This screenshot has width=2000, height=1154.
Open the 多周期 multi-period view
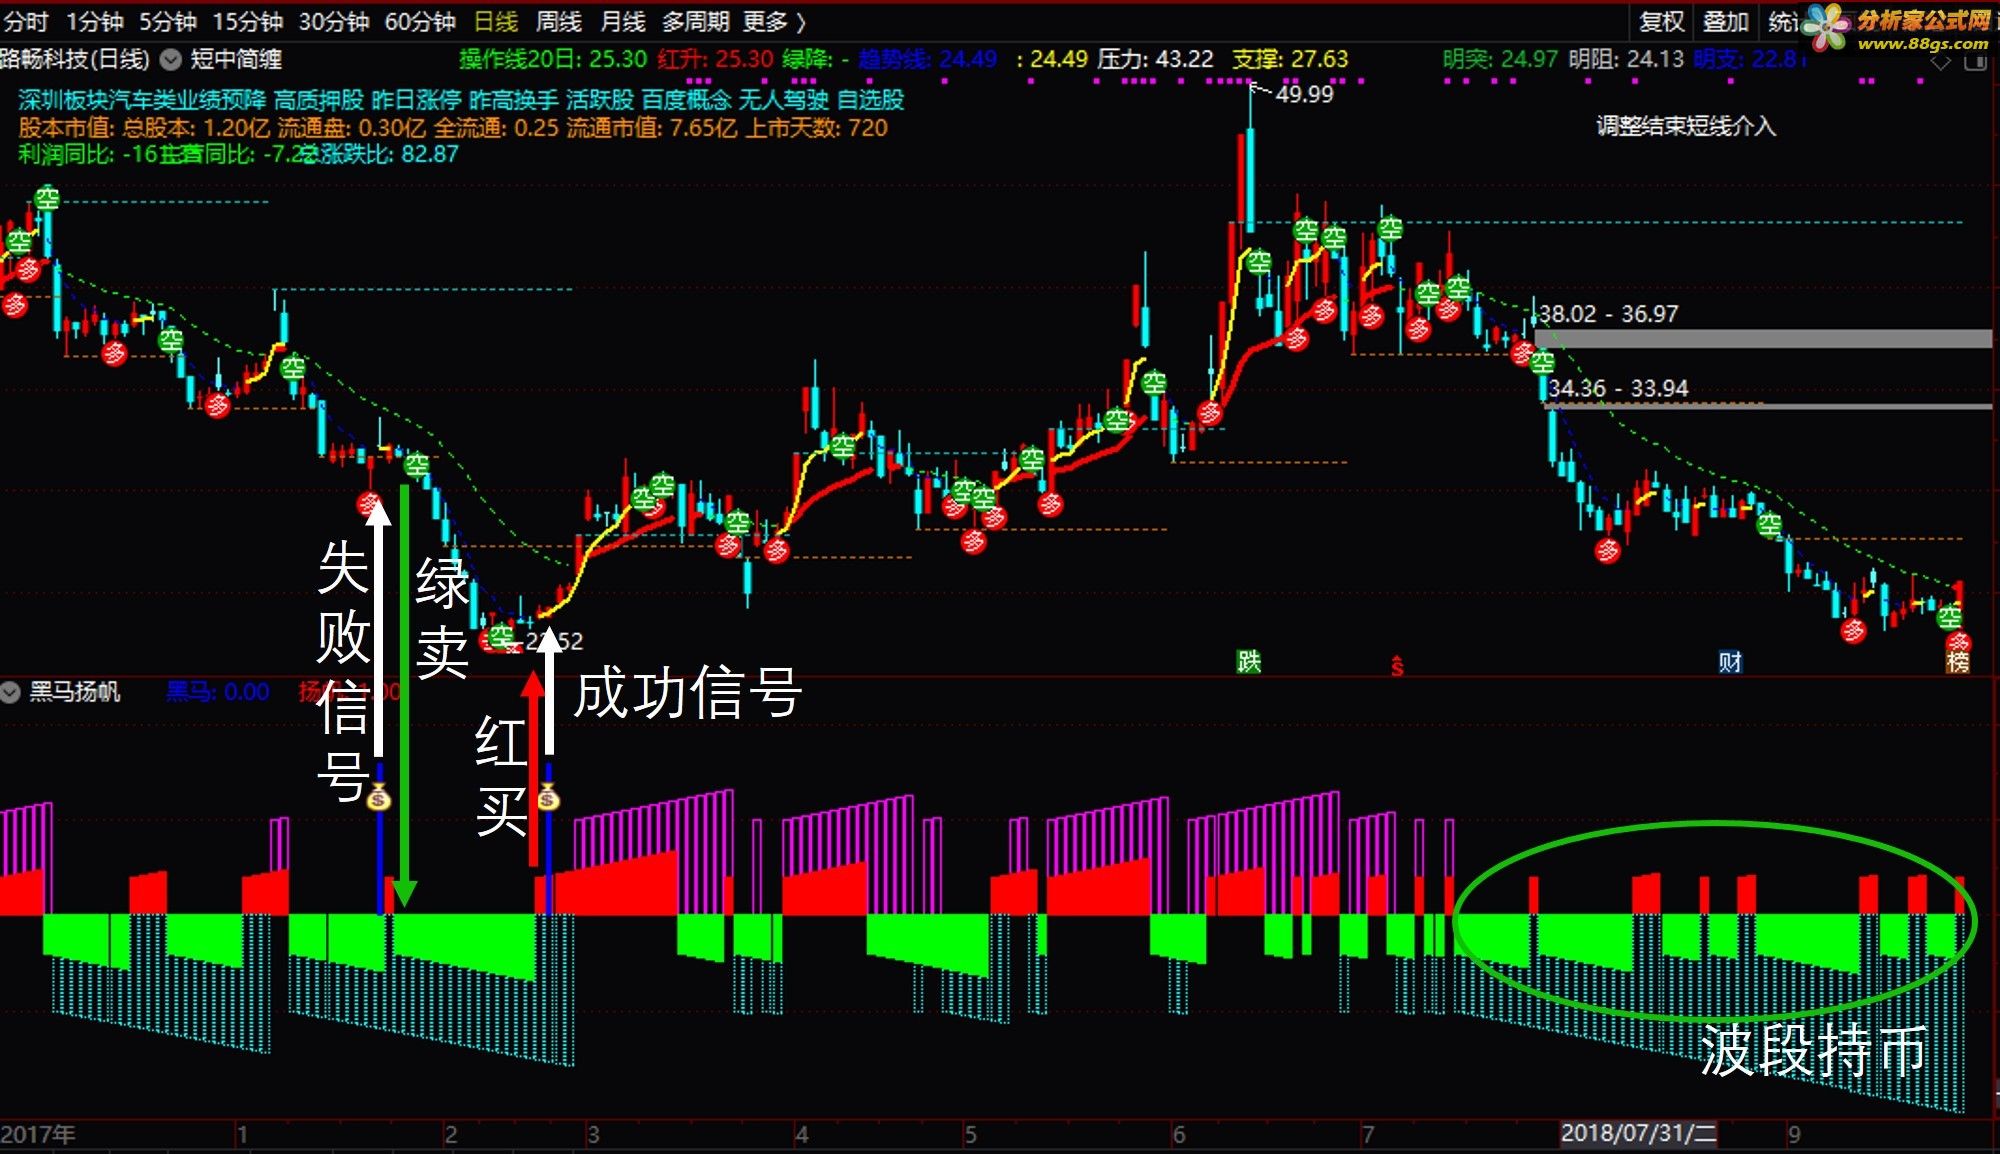(x=695, y=21)
